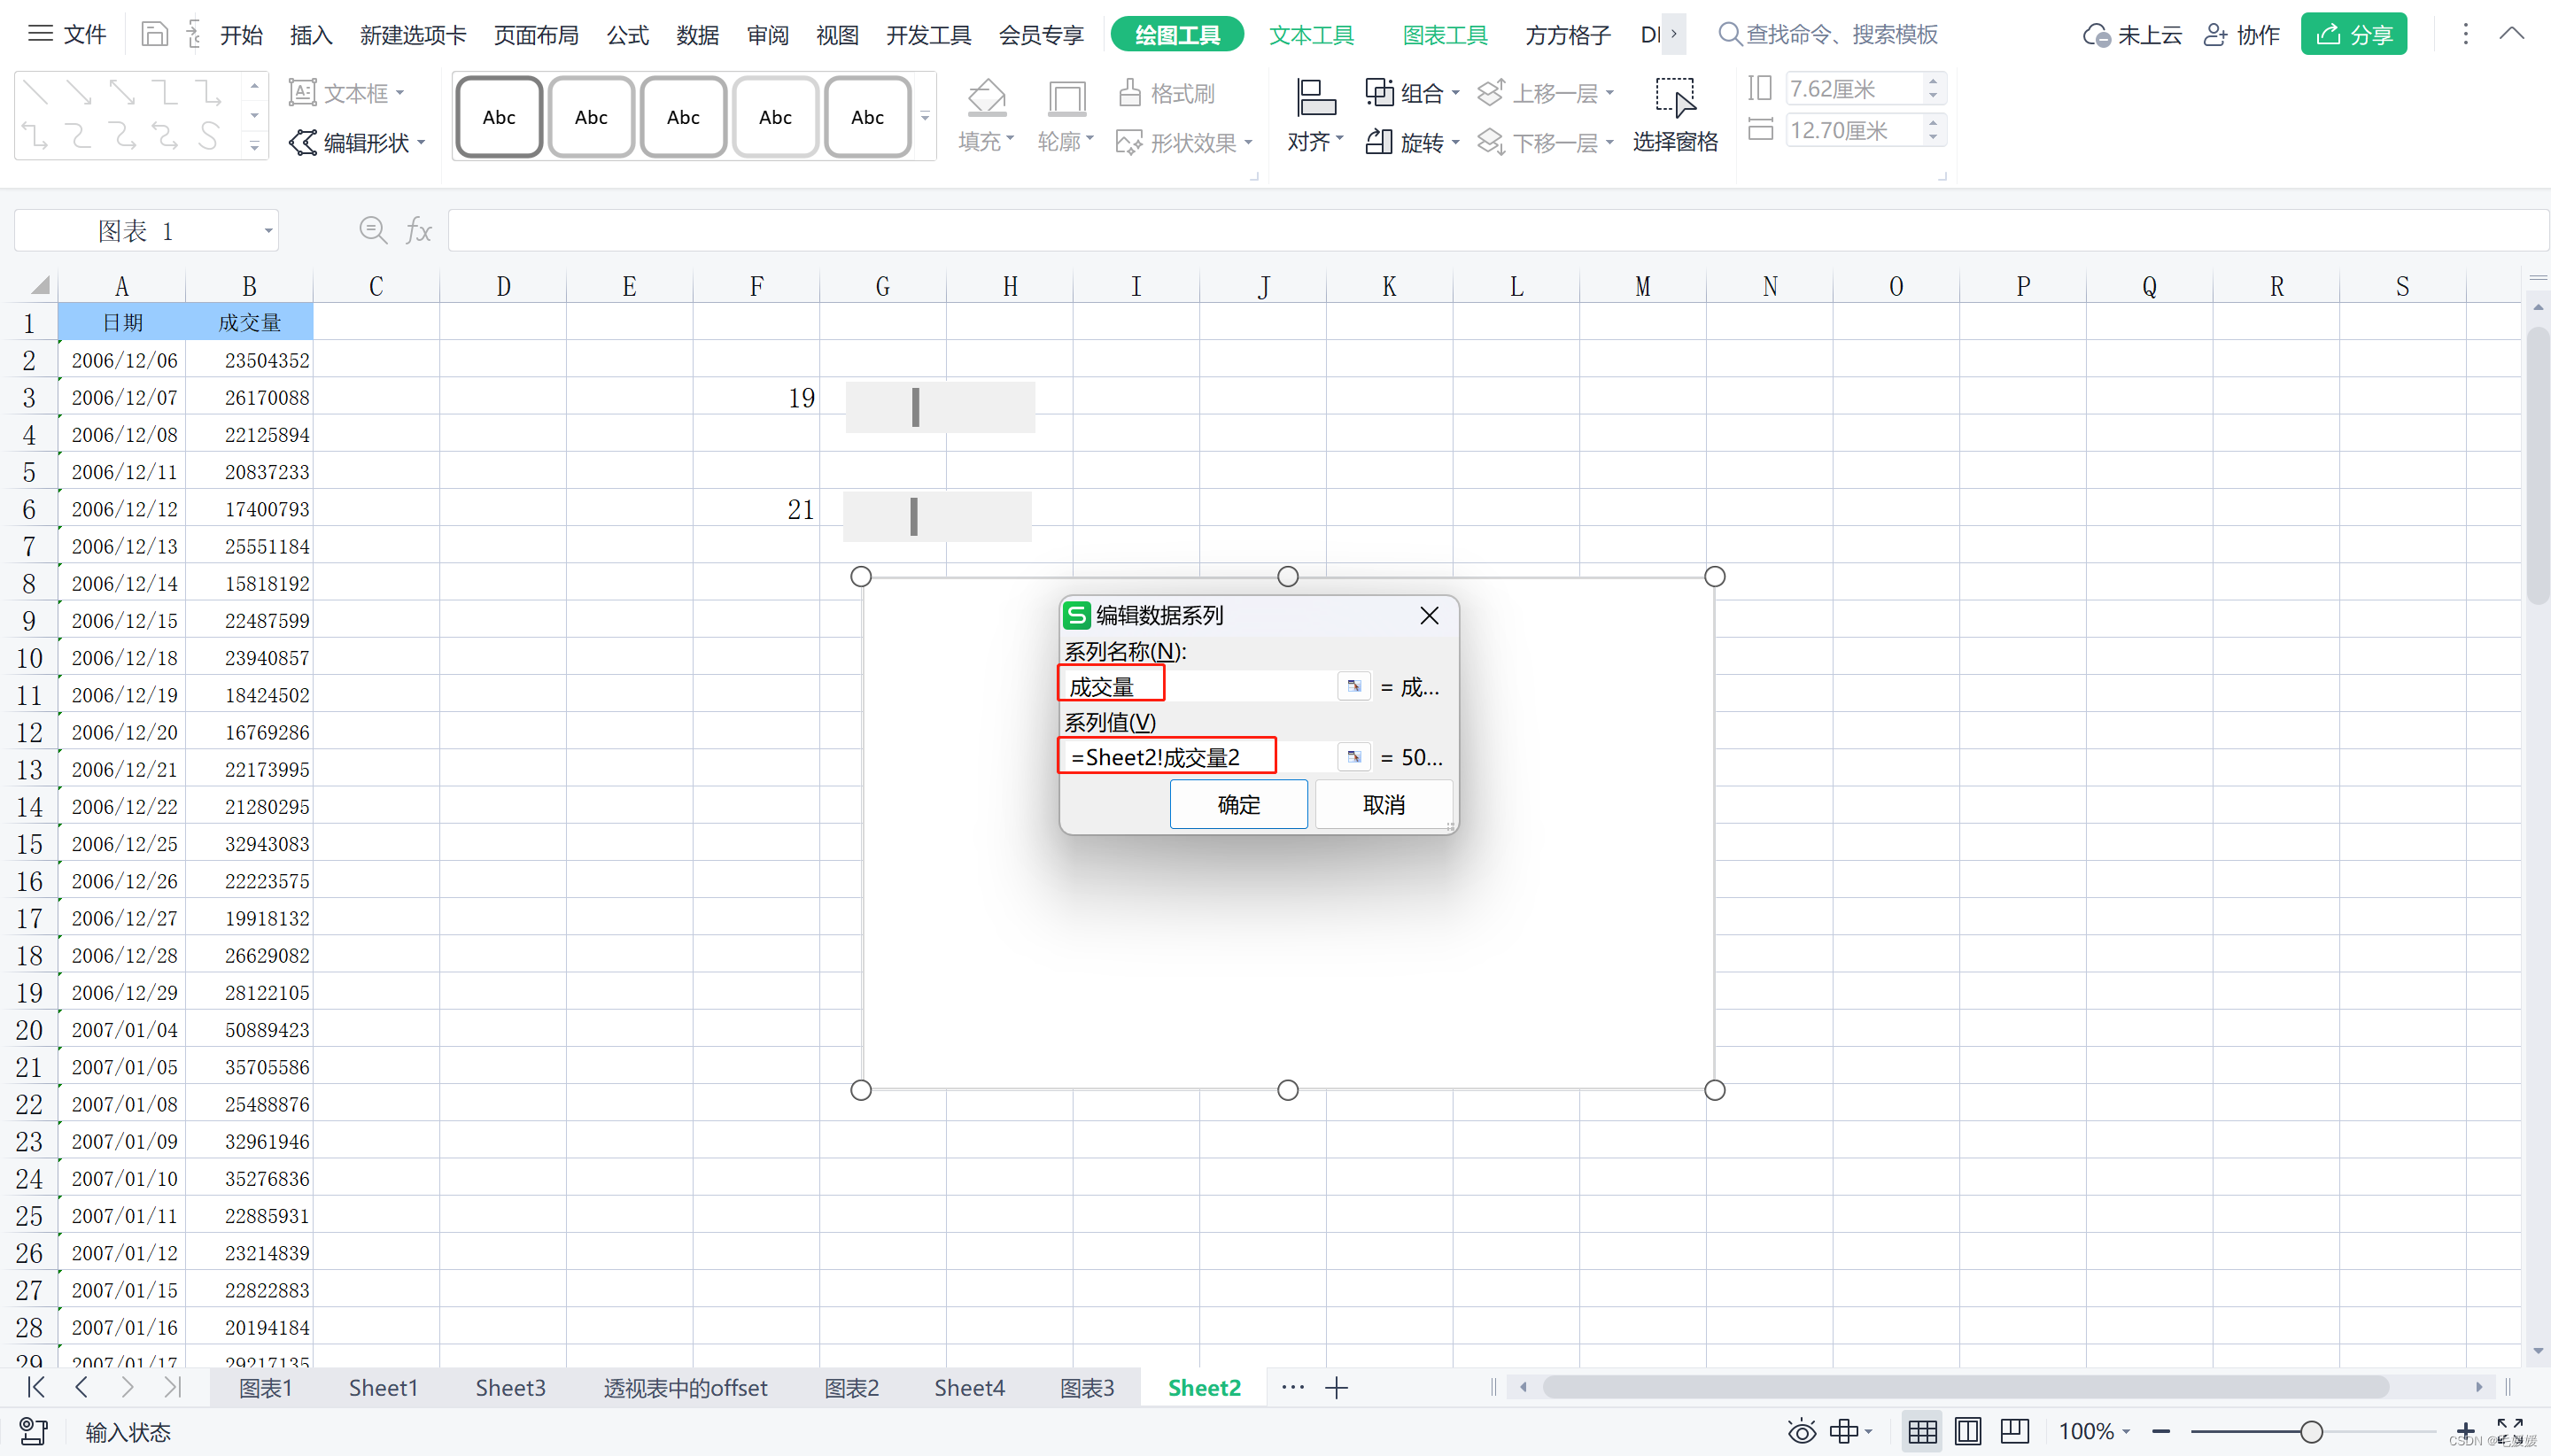The width and height of the screenshot is (2551, 1456).
Task: Click range picker for 系列名称
Action: [1354, 686]
